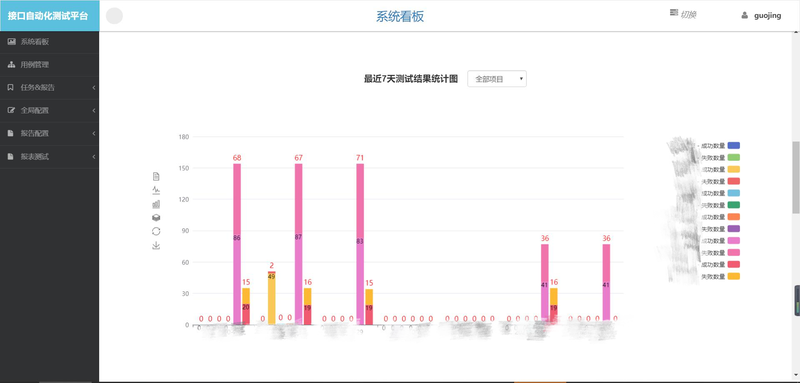Expand the 全局配置 sidebar menu
This screenshot has height=383, width=800.
coord(49,110)
